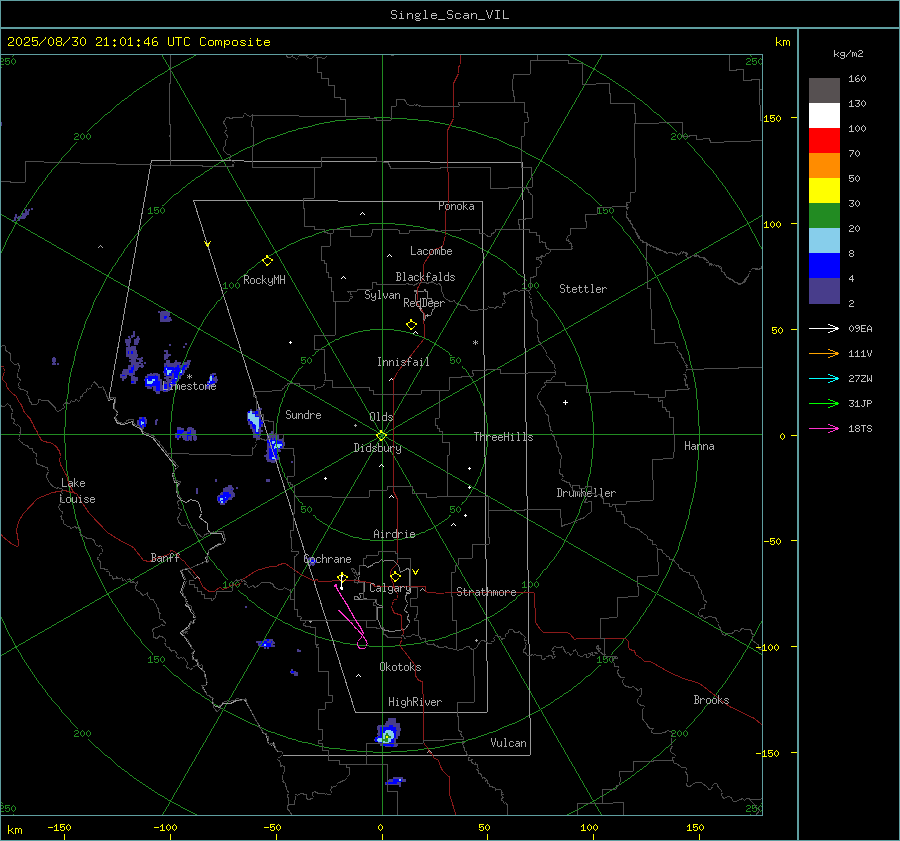Click the Didsbury city label
Image resolution: width=900 pixels, height=841 pixels.
tap(377, 448)
